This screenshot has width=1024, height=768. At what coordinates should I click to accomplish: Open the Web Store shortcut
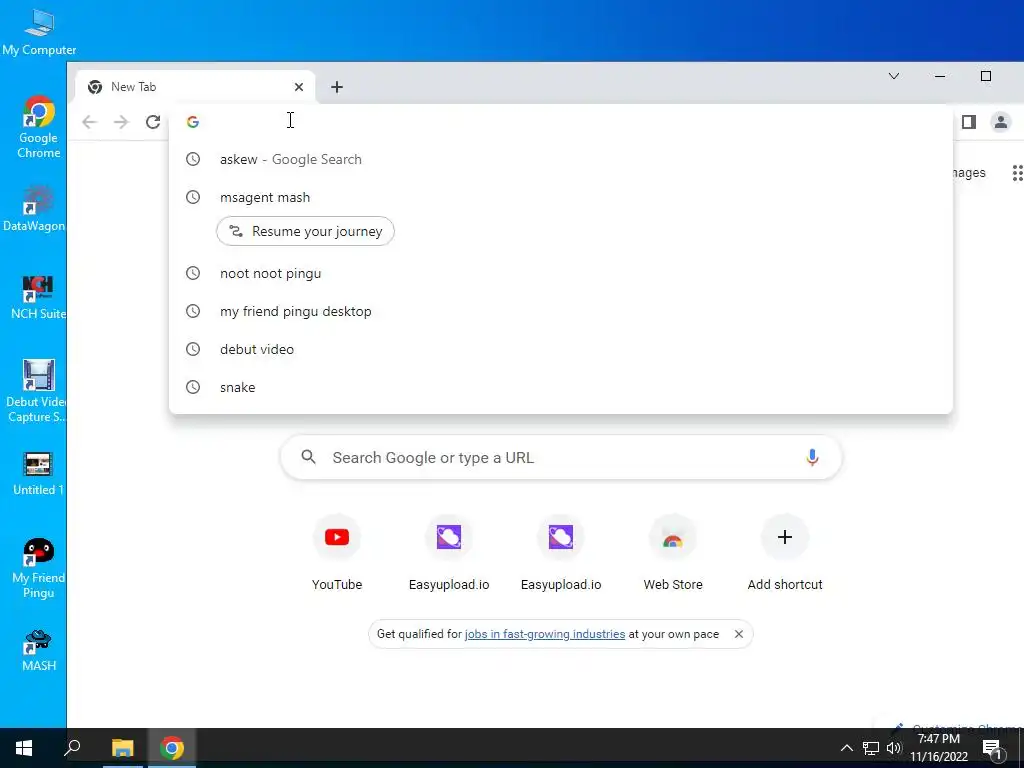[673, 552]
